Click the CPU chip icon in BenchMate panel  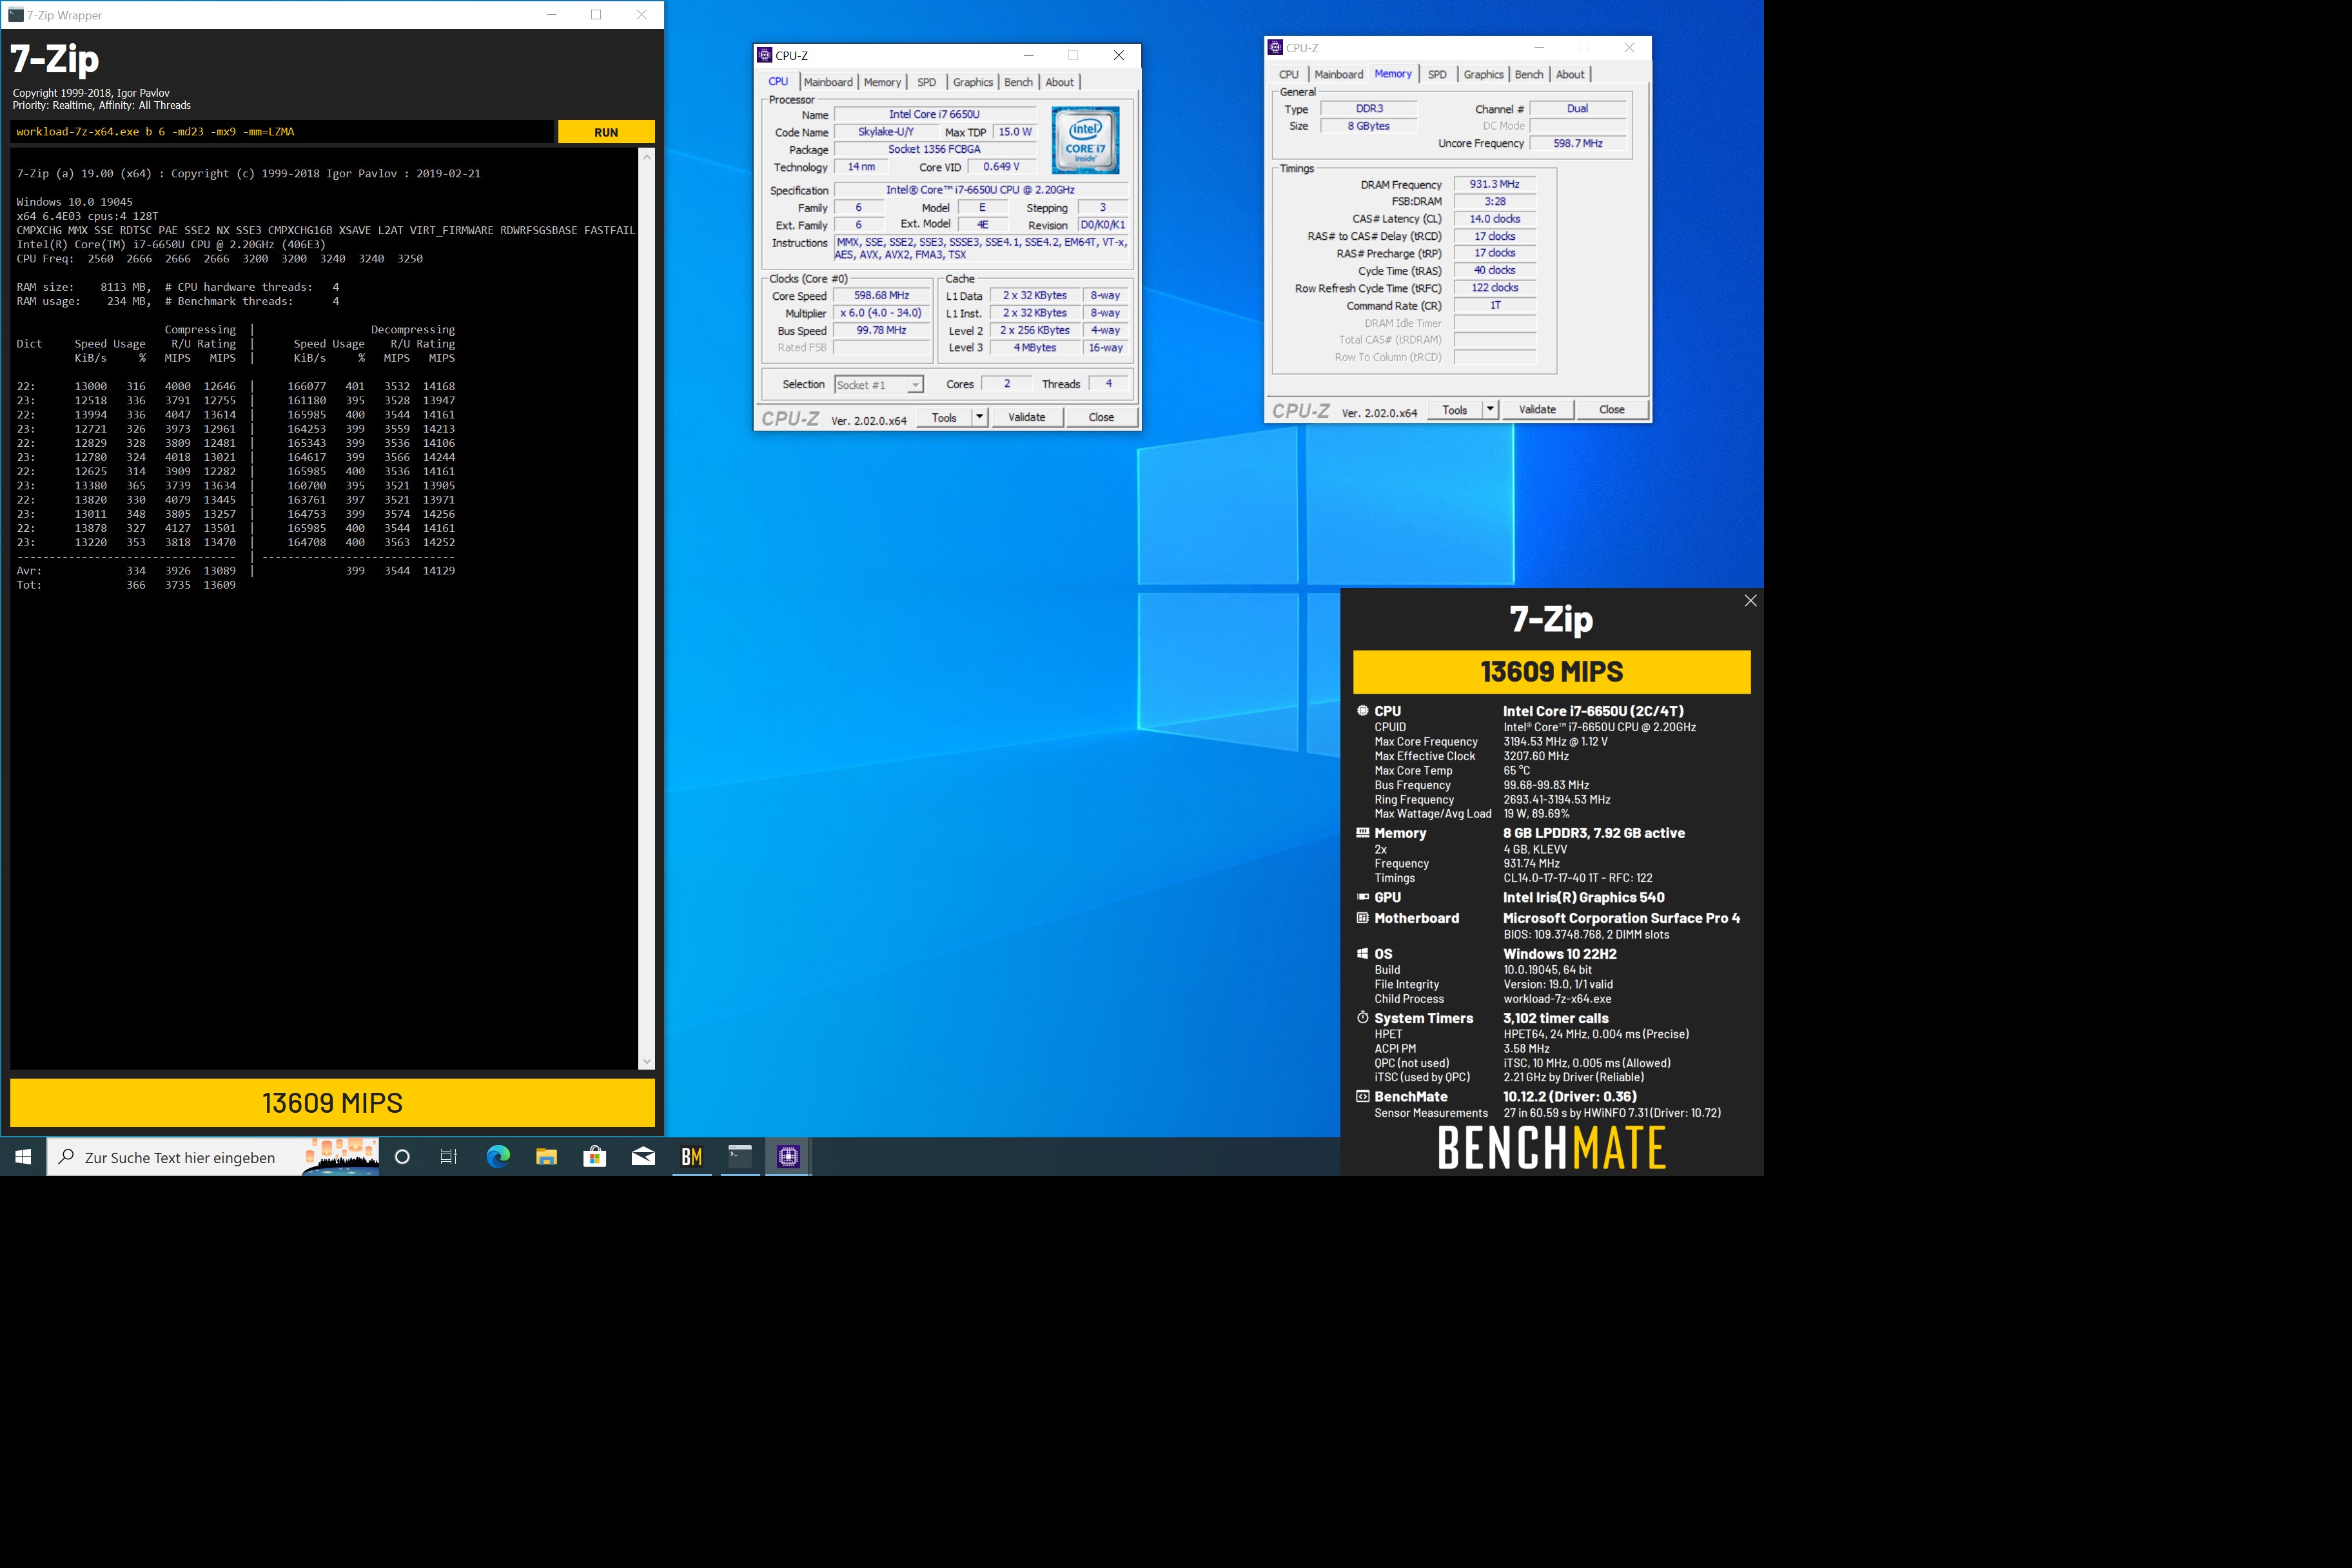click(1362, 711)
